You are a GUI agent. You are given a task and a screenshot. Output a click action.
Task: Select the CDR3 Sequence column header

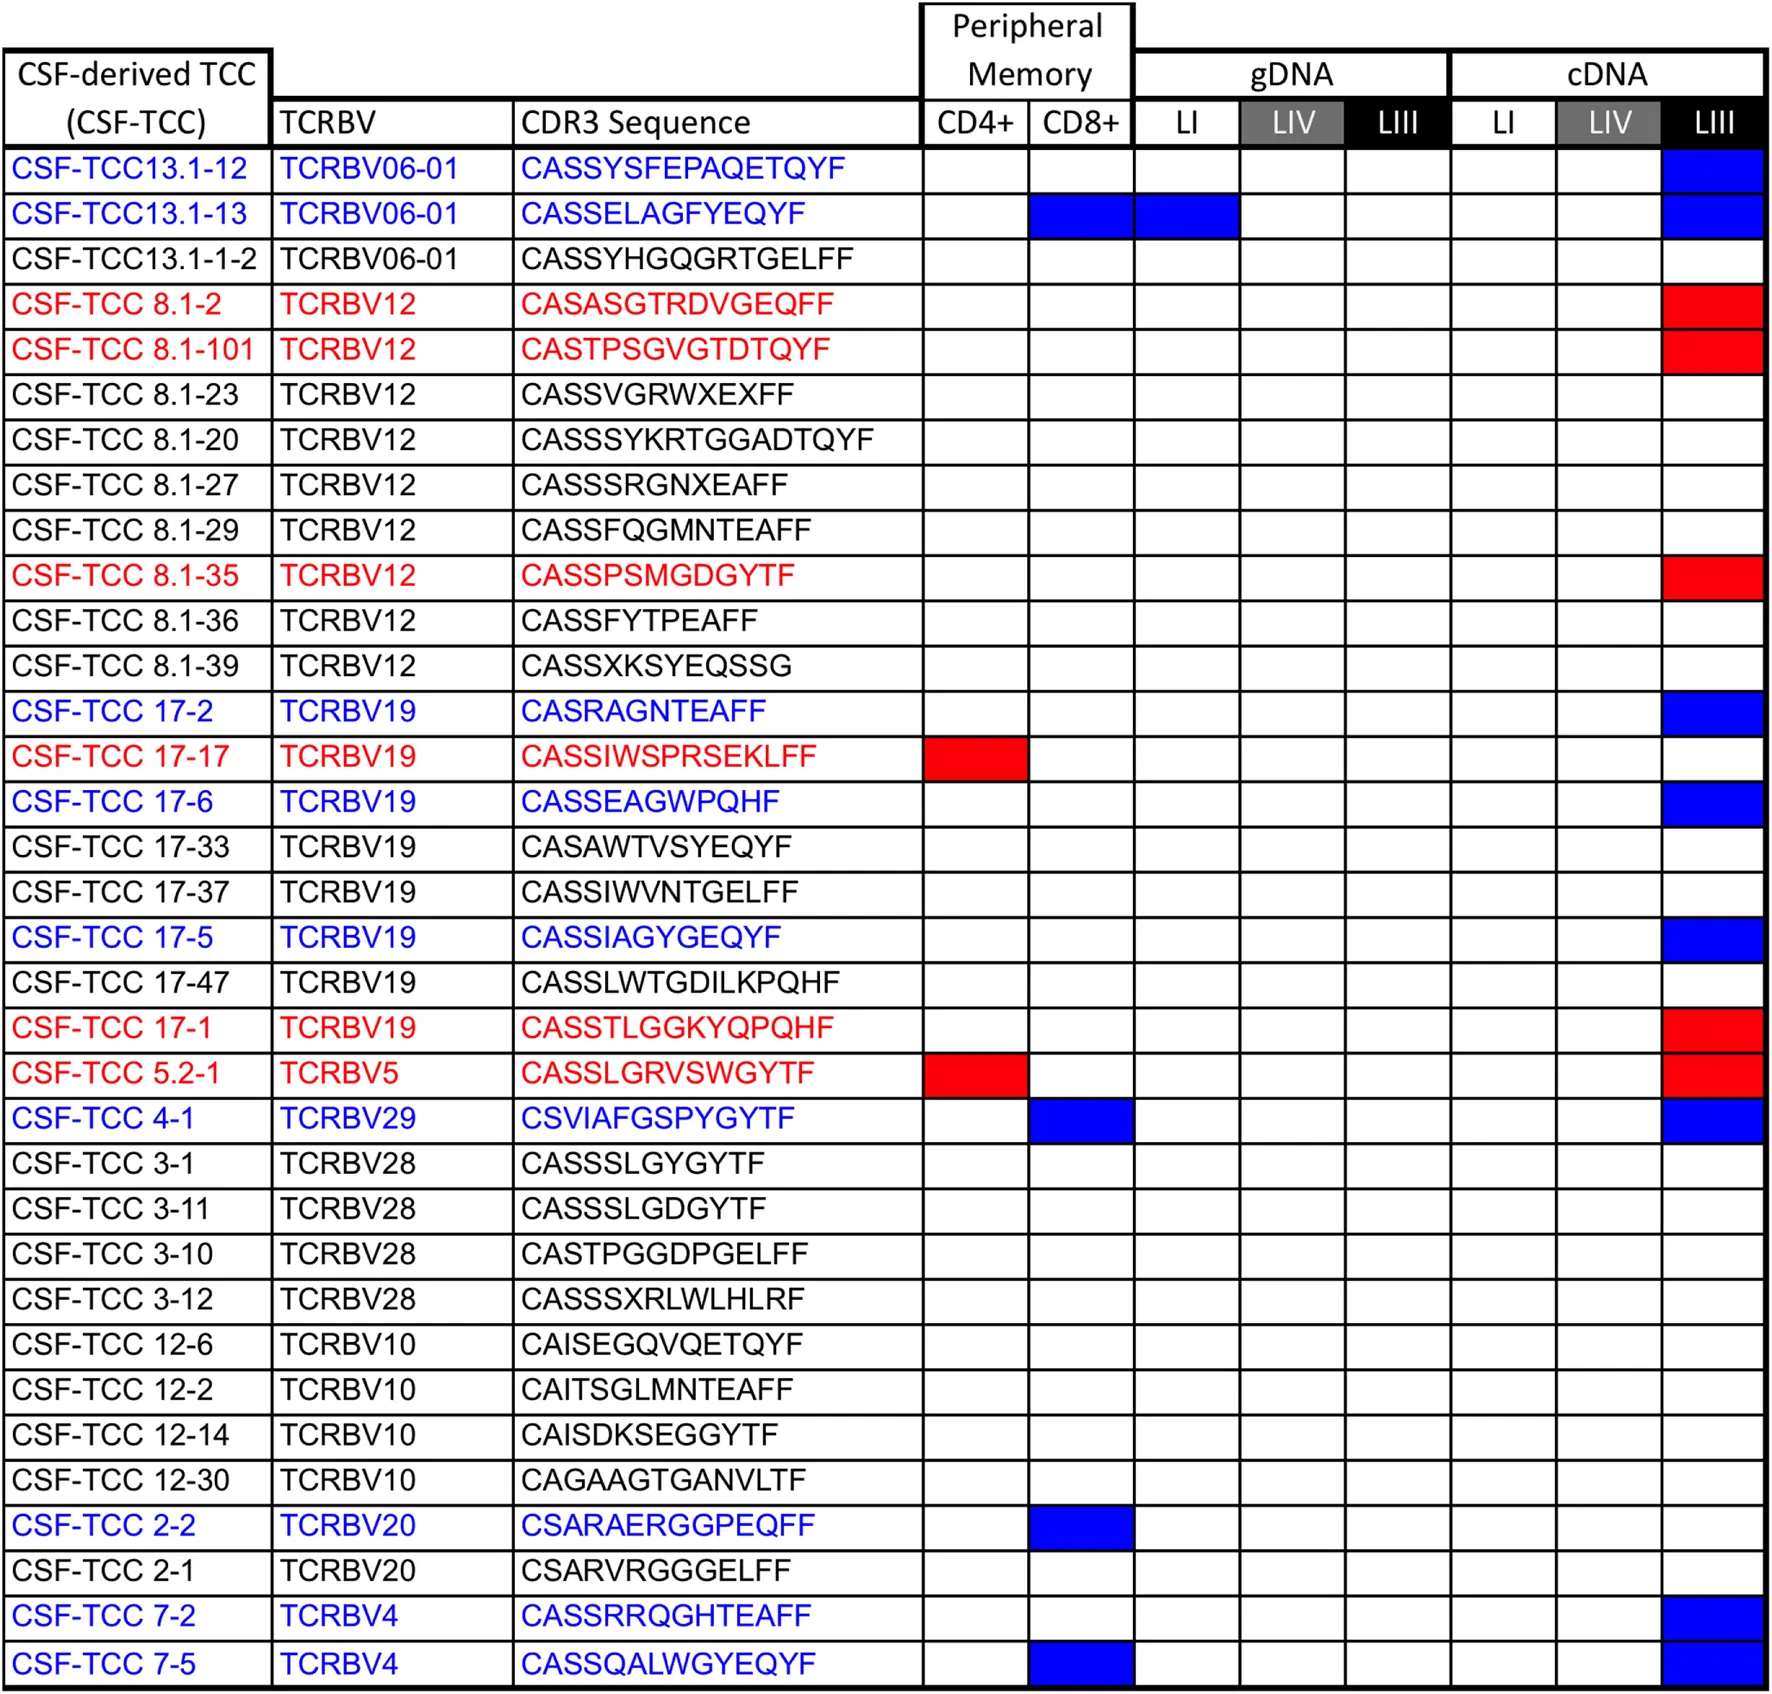[635, 123]
